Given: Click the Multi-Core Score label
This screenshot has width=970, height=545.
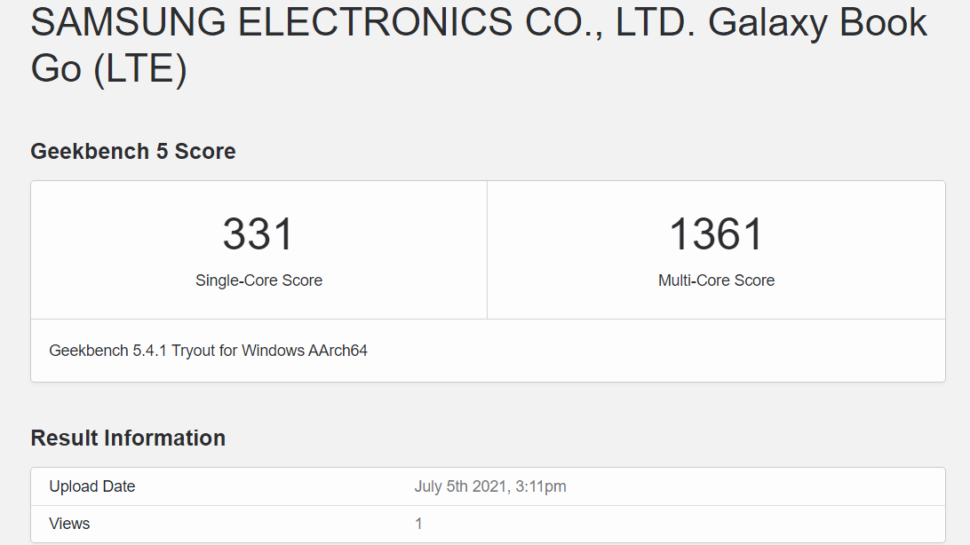Looking at the screenshot, I should pos(716,281).
